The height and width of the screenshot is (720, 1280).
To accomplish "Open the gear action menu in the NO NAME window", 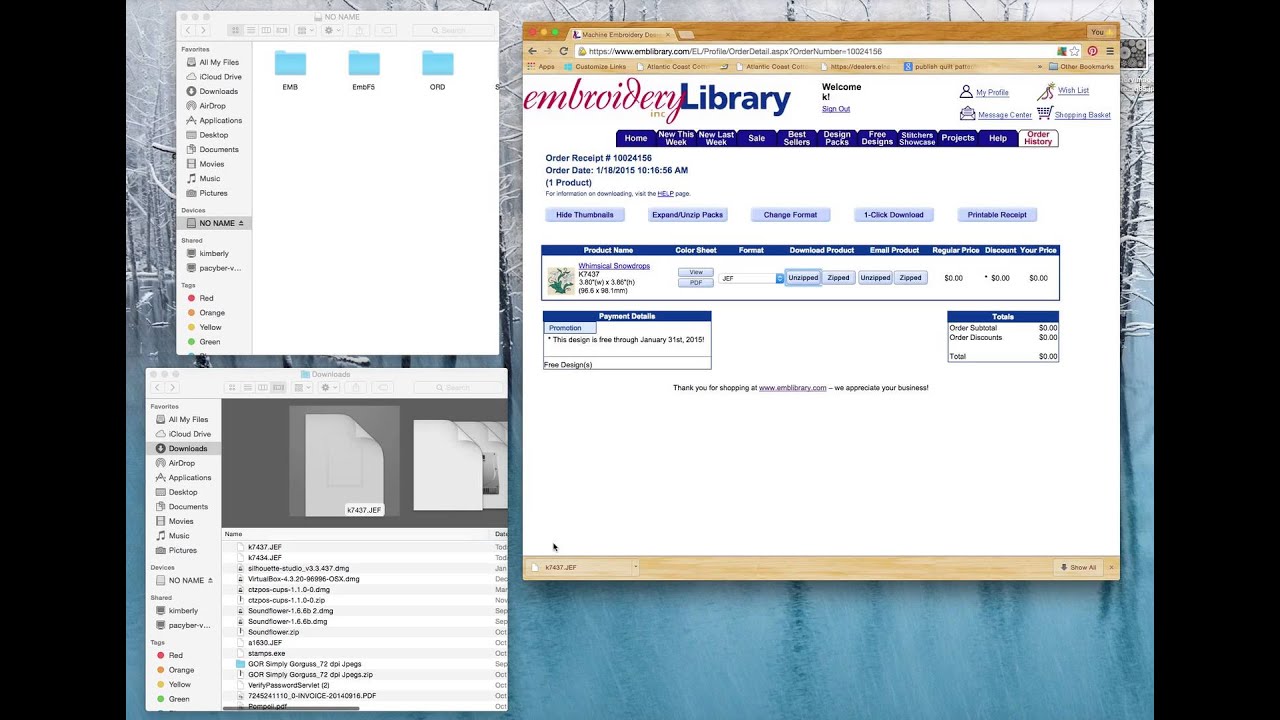I will (329, 31).
